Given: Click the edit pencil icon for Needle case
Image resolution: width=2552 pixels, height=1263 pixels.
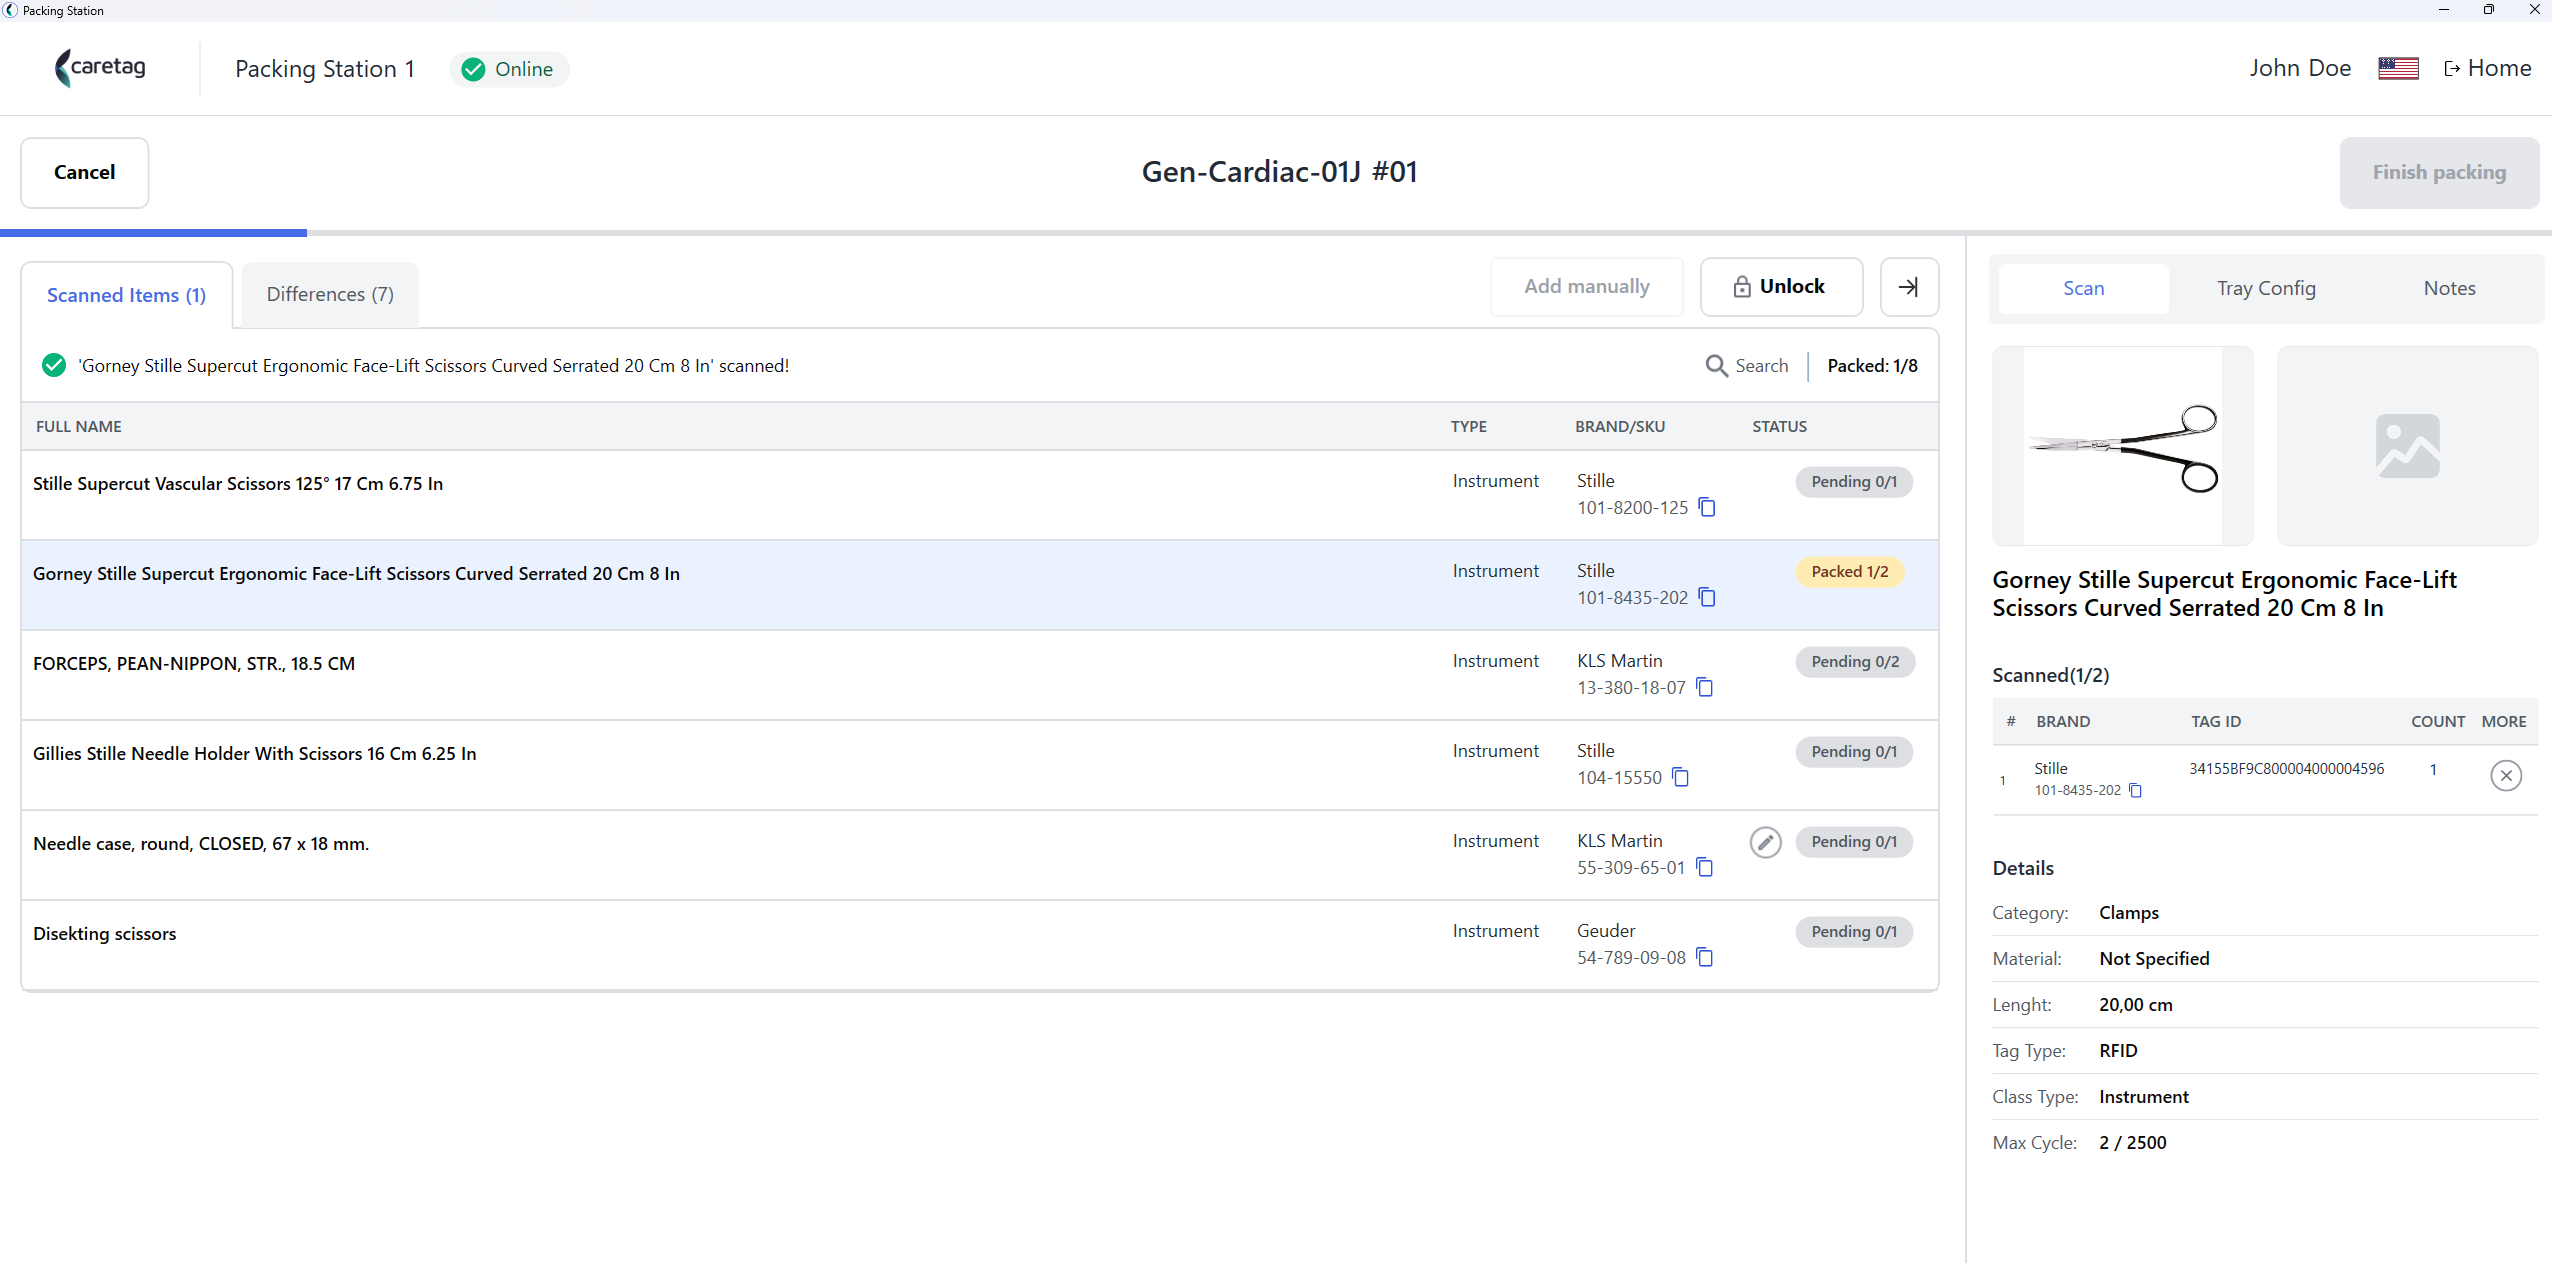Looking at the screenshot, I should pos(1765,842).
